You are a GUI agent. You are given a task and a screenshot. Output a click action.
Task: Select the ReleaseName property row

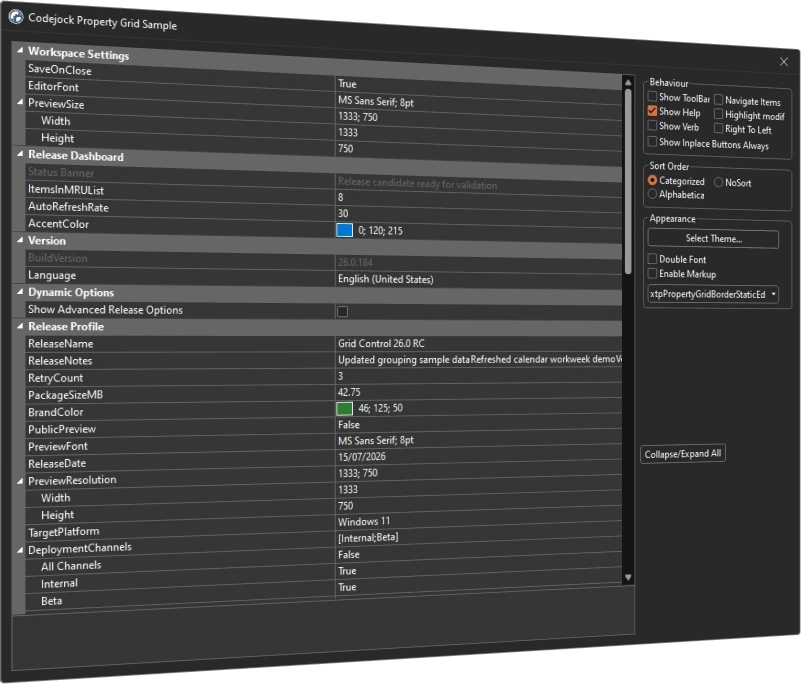[324, 343]
